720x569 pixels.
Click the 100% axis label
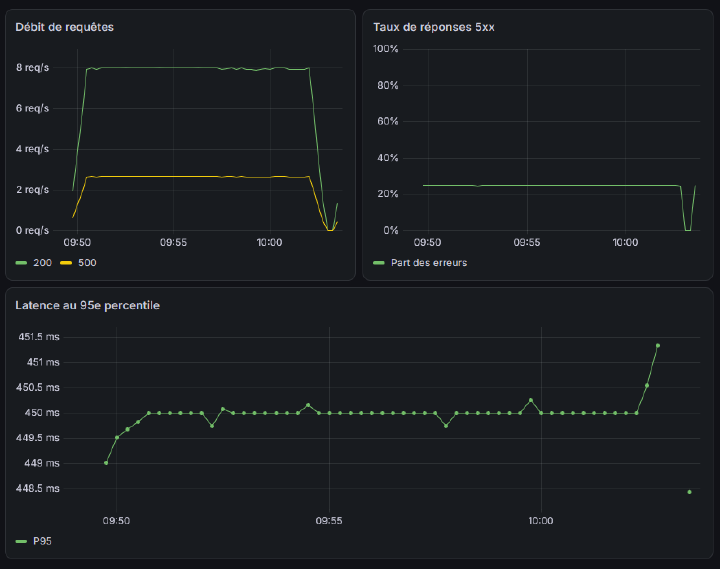point(386,49)
